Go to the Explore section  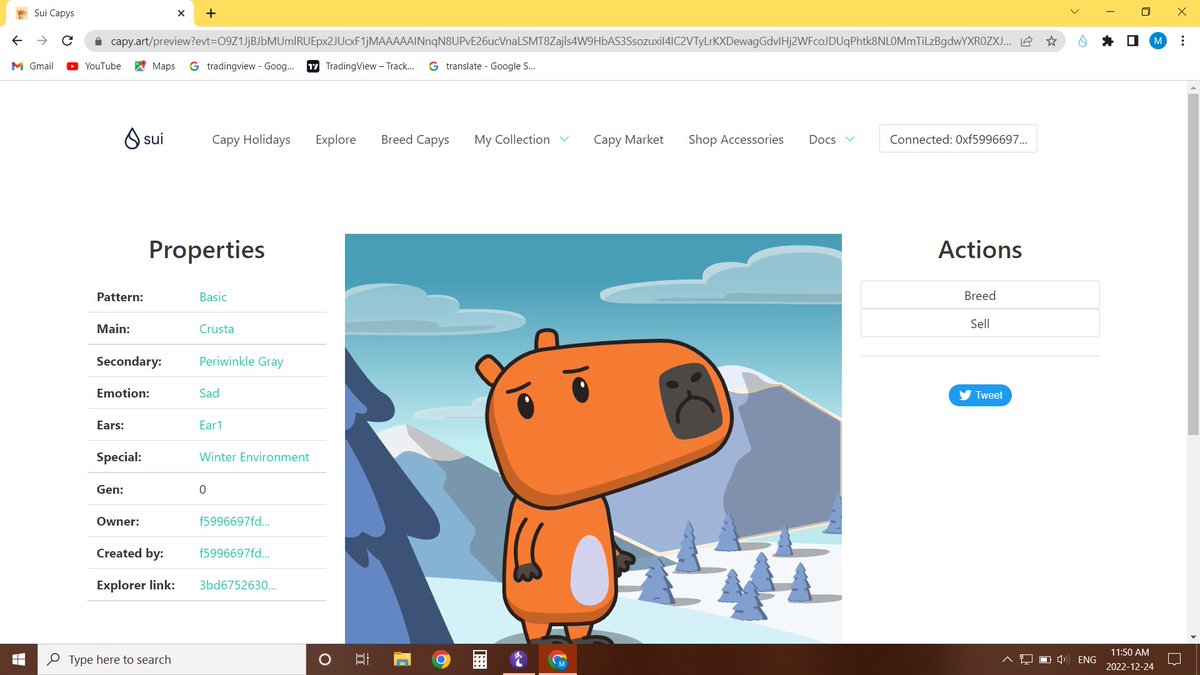pos(336,140)
